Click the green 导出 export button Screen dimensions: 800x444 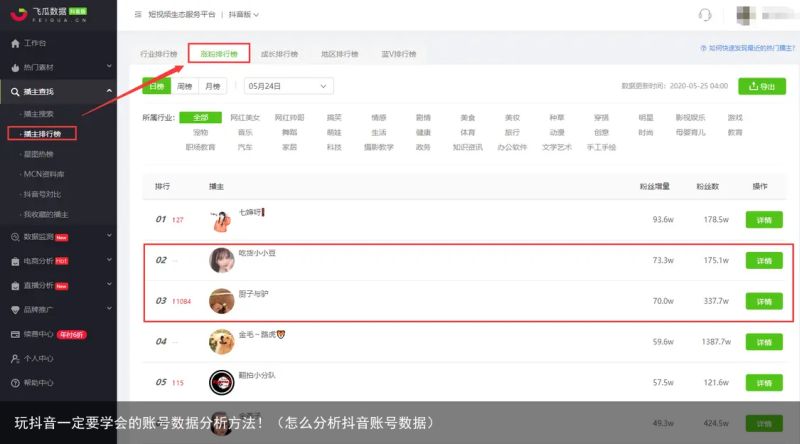tap(762, 86)
